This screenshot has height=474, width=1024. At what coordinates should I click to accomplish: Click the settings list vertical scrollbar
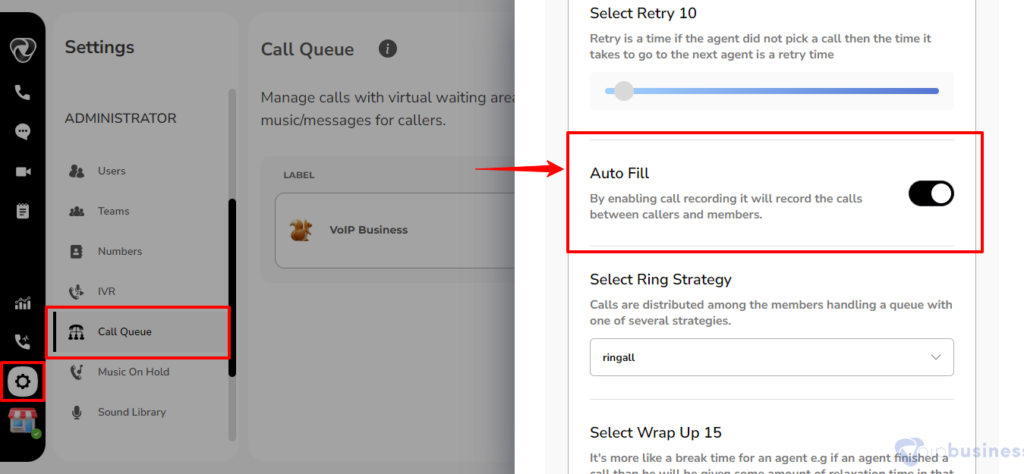232,287
